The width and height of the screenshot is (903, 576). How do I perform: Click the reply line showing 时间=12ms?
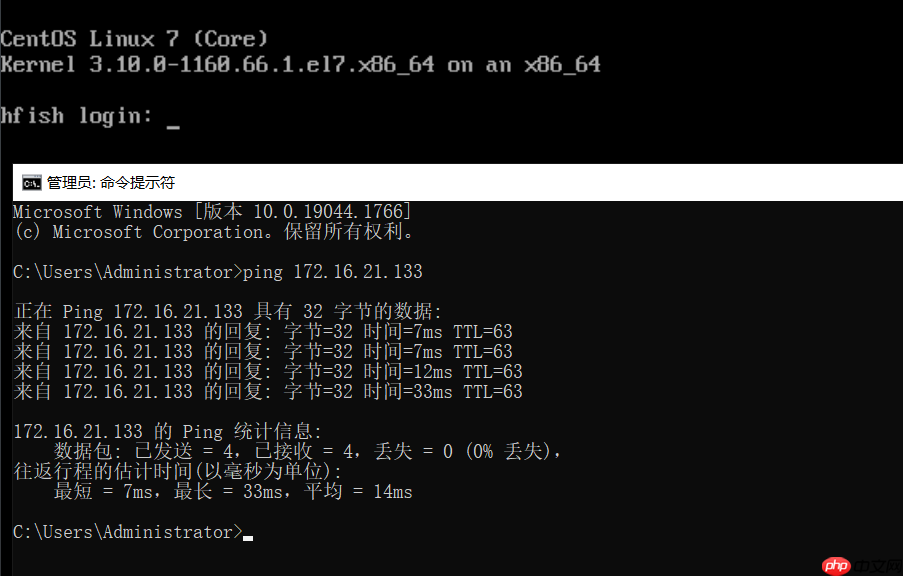click(267, 372)
